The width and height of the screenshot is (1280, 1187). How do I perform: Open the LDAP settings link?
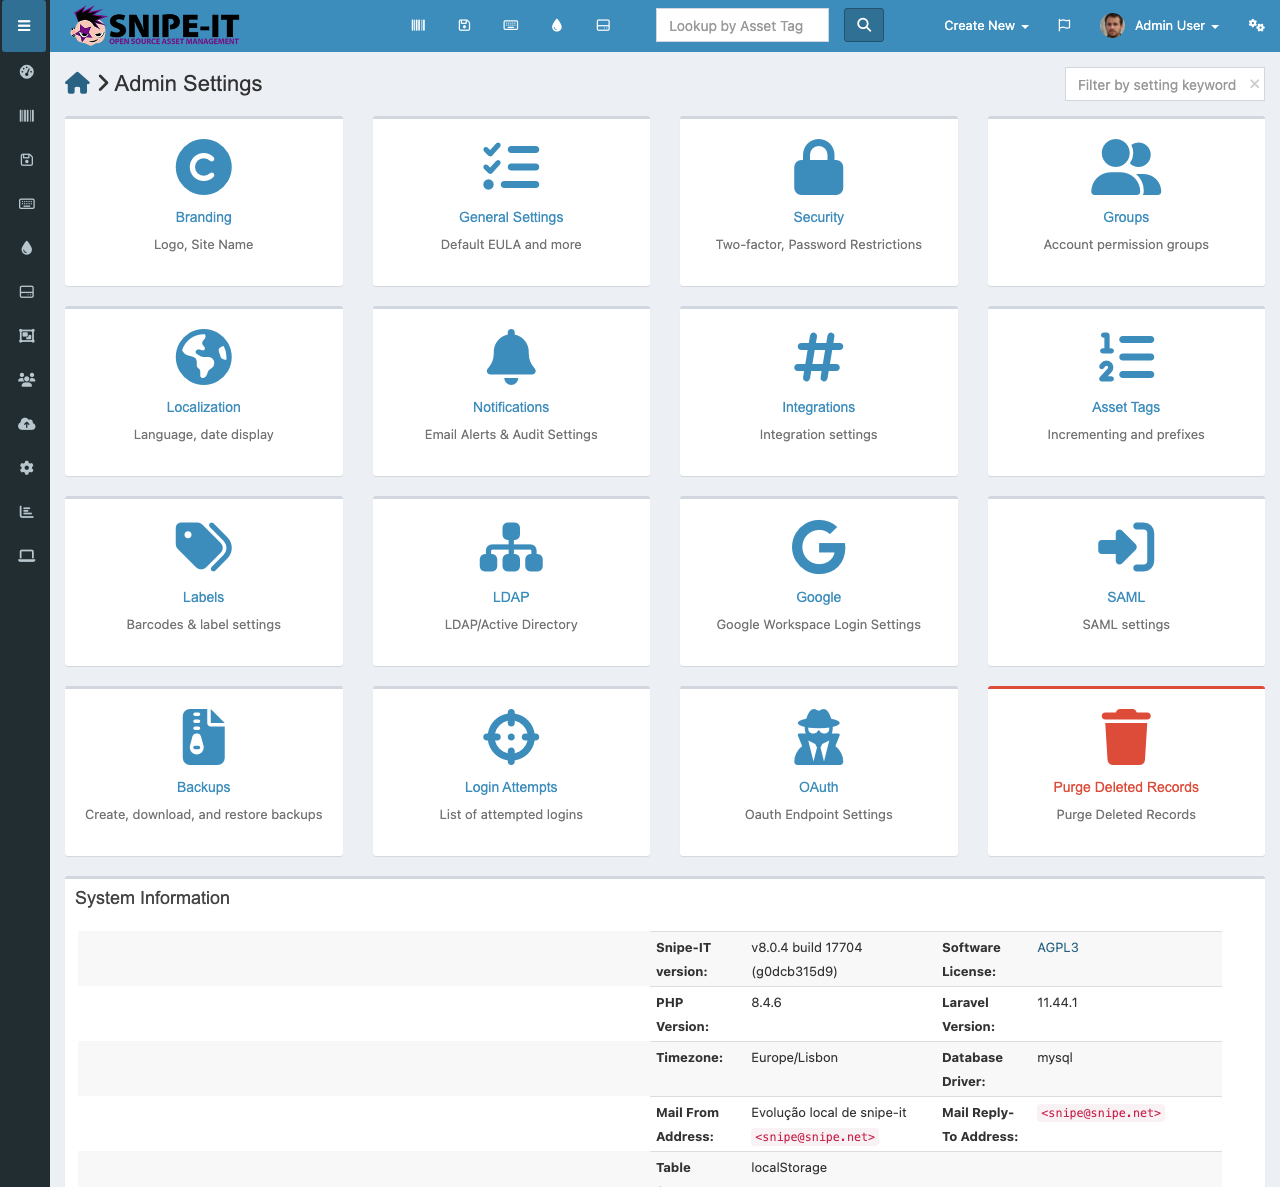click(x=511, y=597)
